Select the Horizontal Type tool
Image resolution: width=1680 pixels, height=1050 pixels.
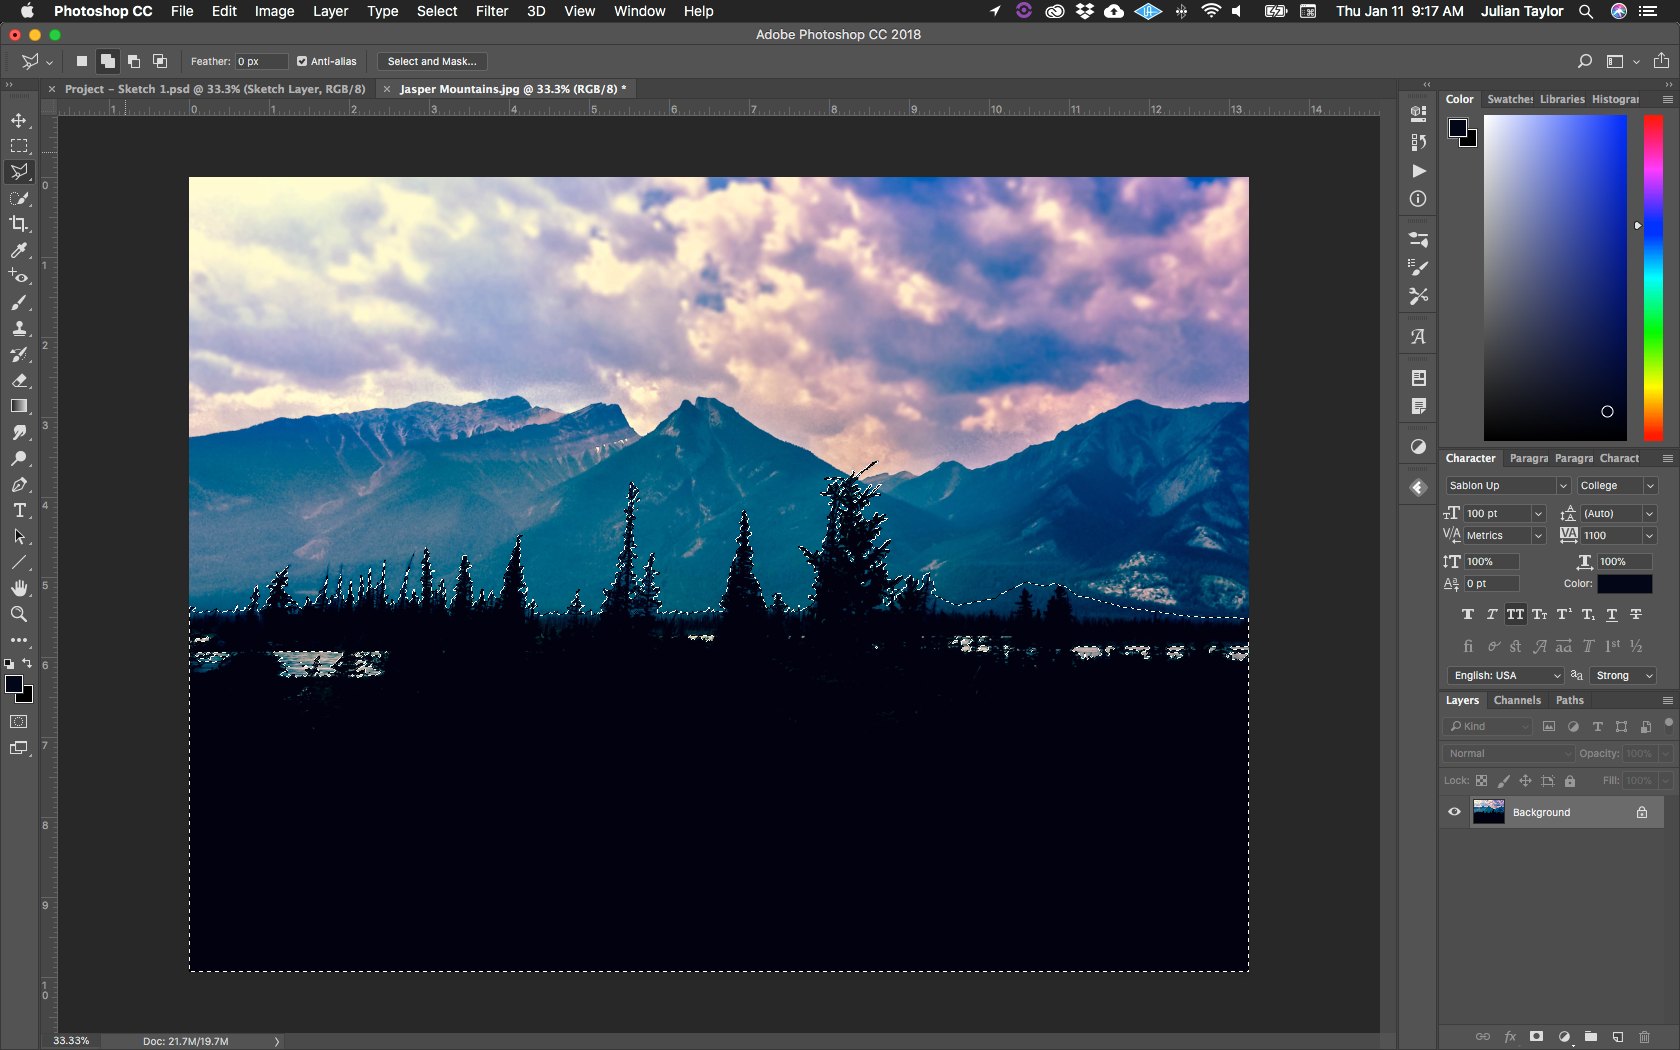[x=19, y=510]
